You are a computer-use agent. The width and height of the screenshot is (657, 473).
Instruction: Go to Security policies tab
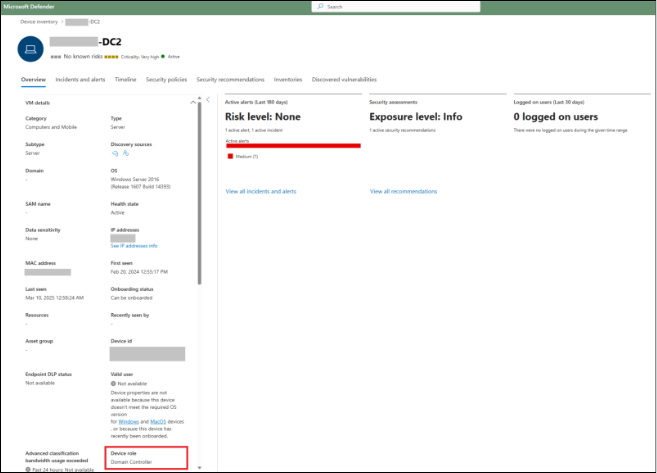[166, 79]
